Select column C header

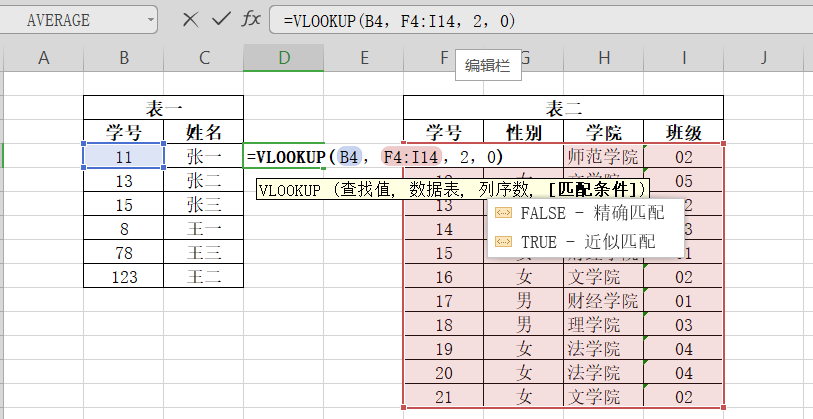204,58
